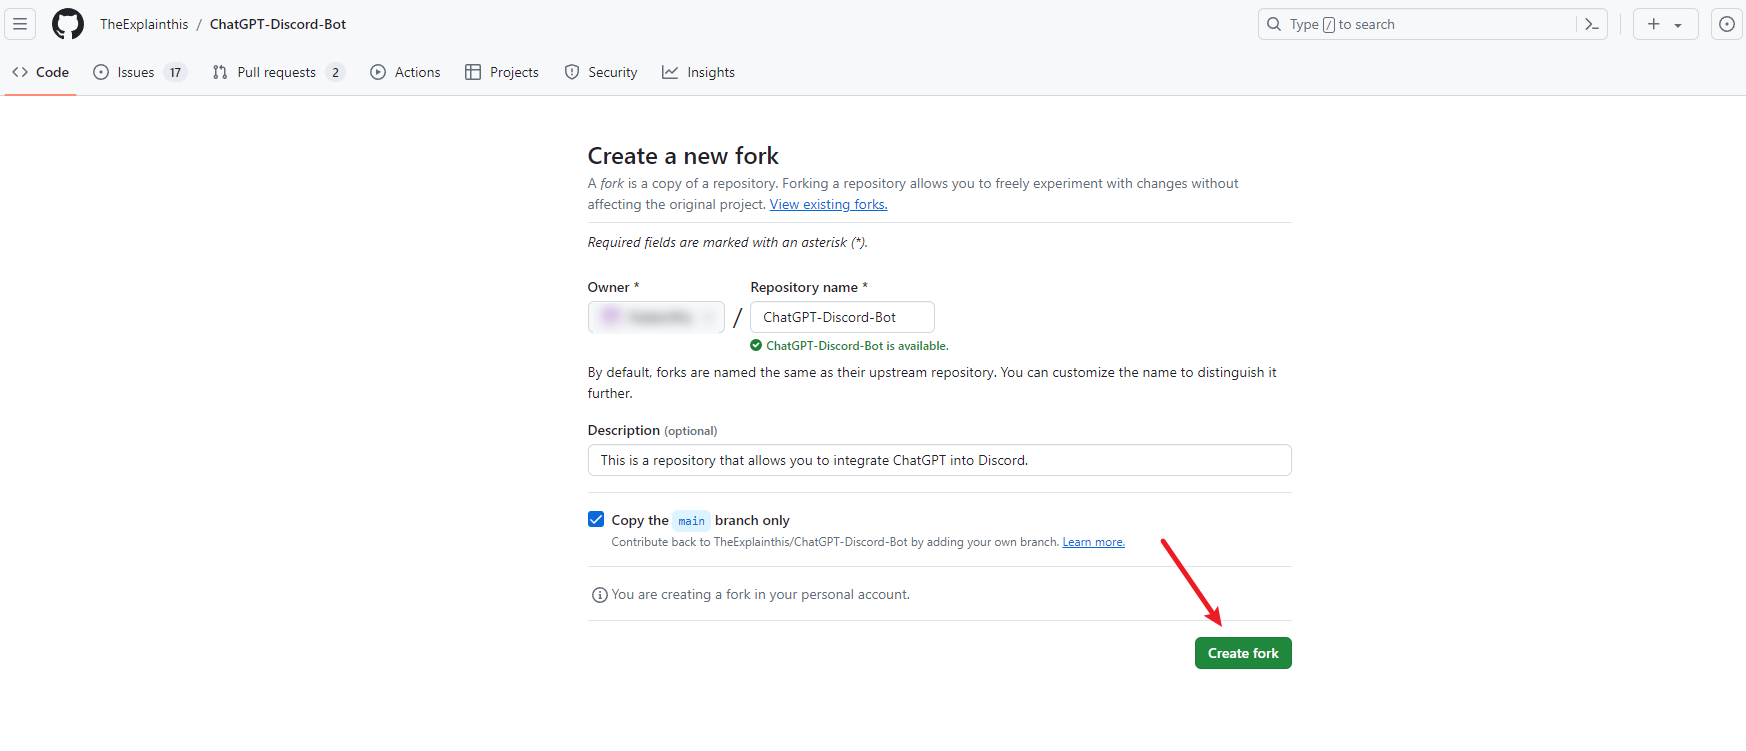Open the issues shortcut icon at top right
This screenshot has height=751, width=1746.
[1727, 24]
